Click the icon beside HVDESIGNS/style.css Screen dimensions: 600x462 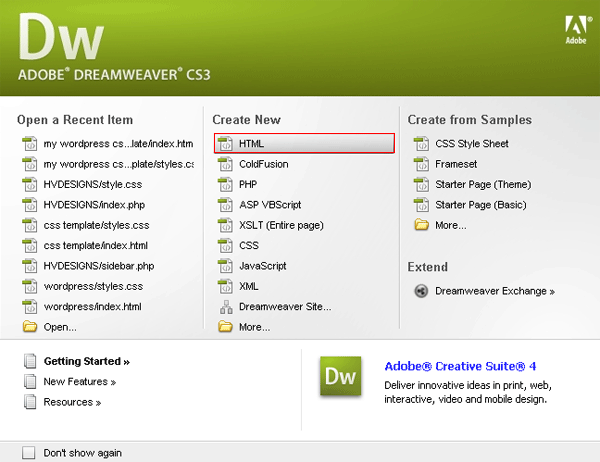click(29, 184)
